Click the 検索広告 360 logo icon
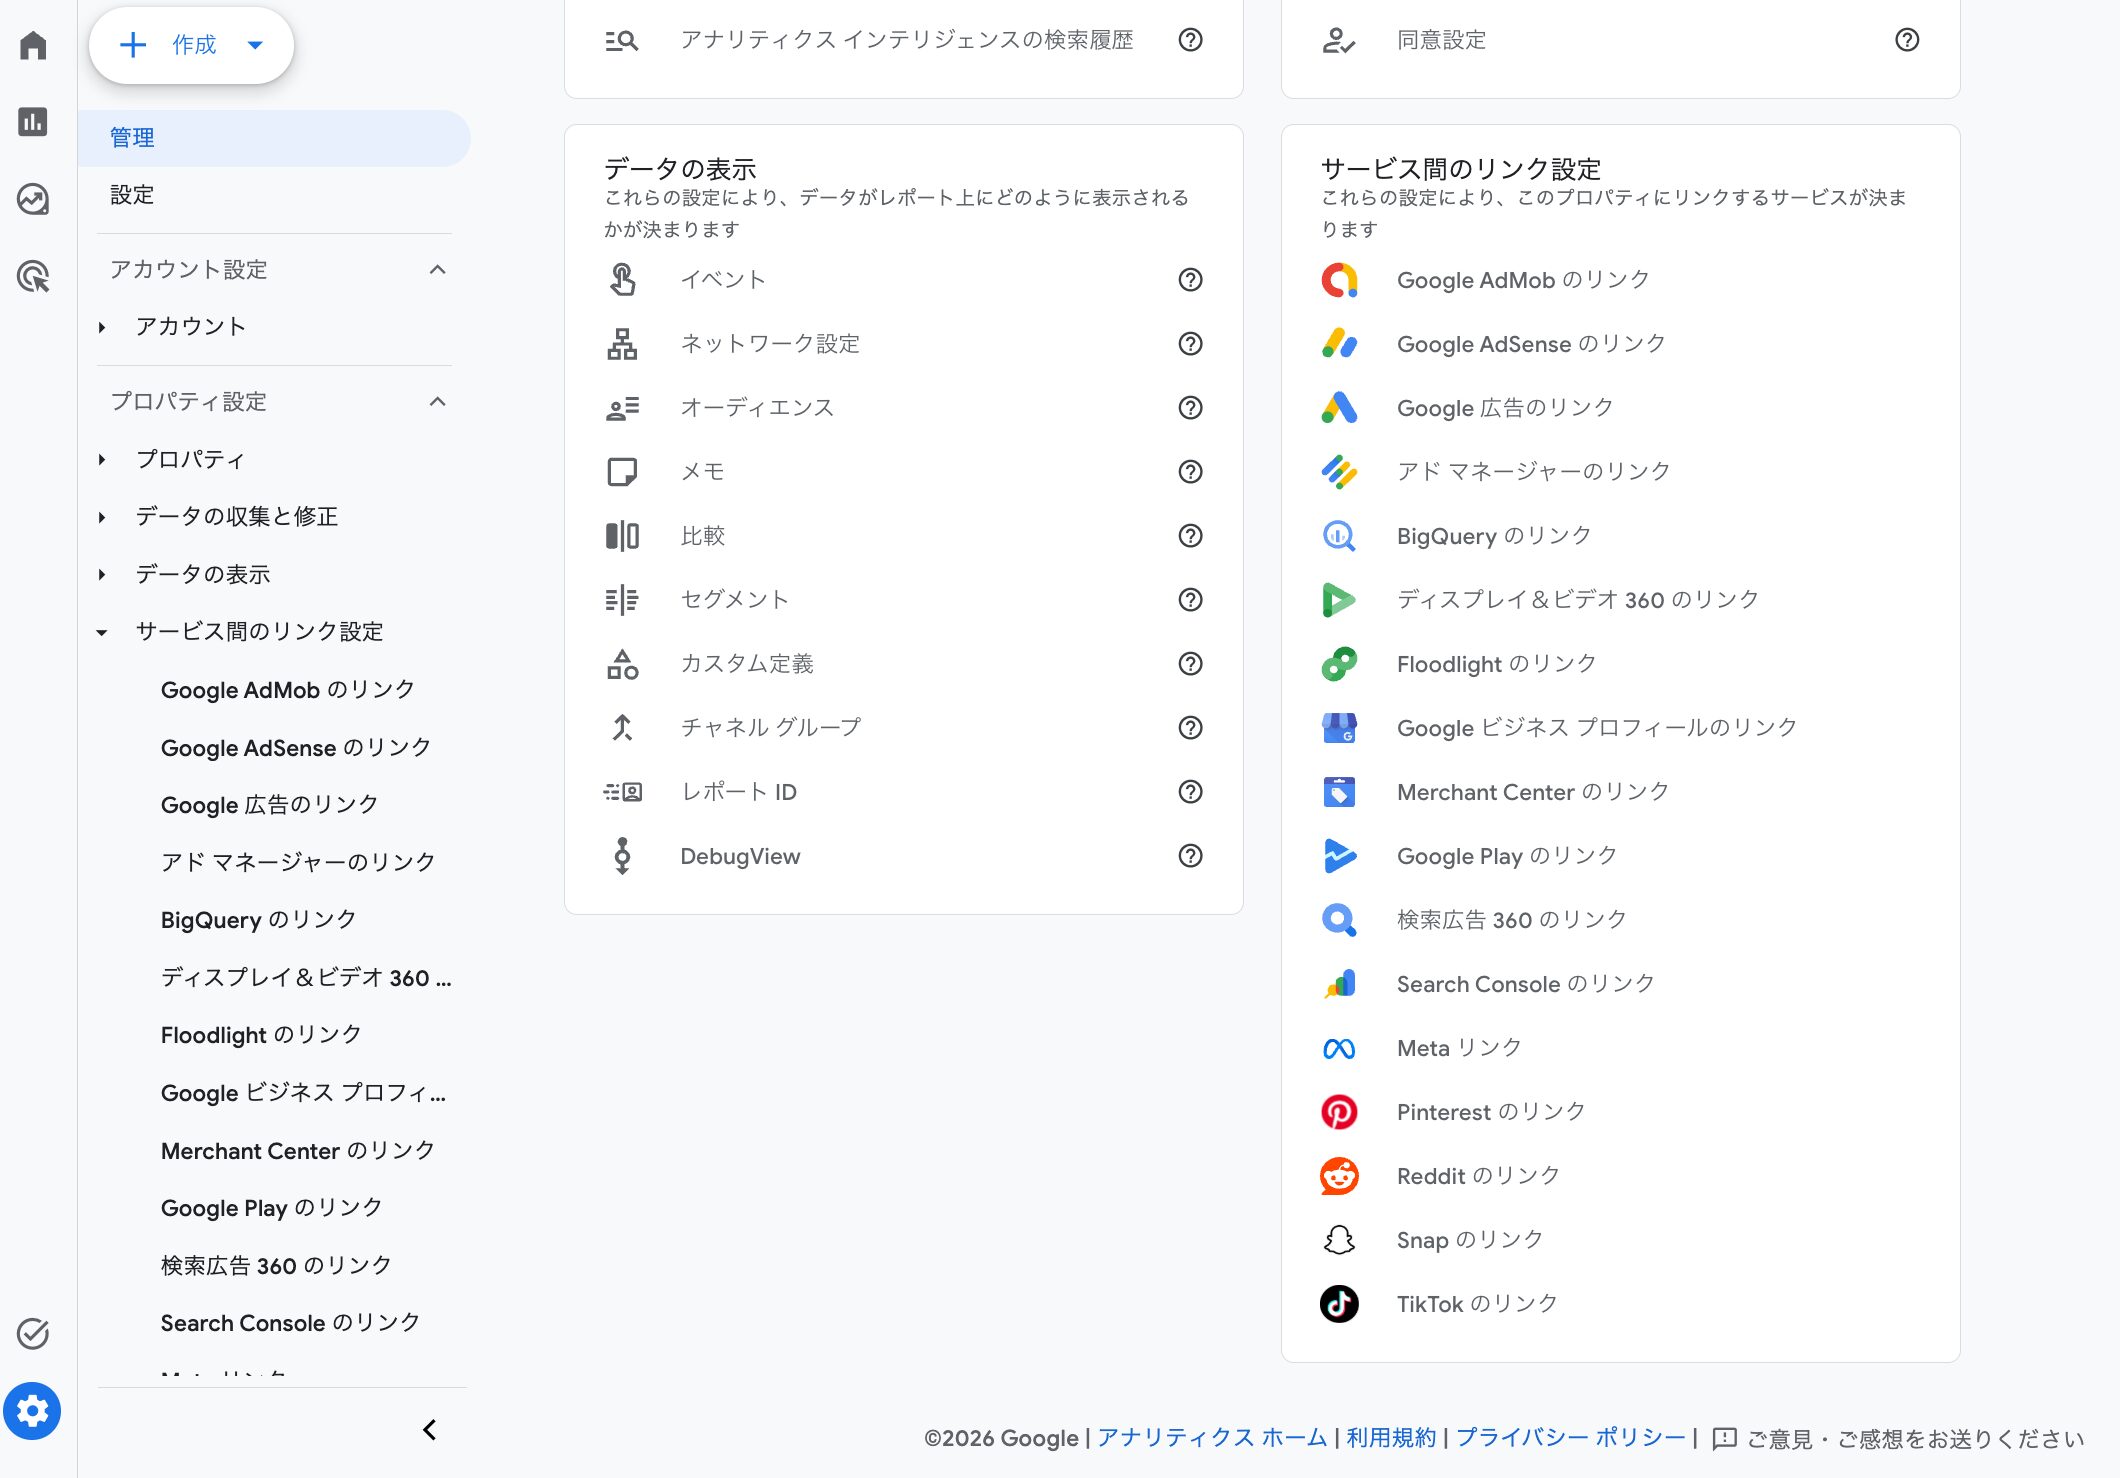This screenshot has width=2120, height=1478. [1339, 920]
